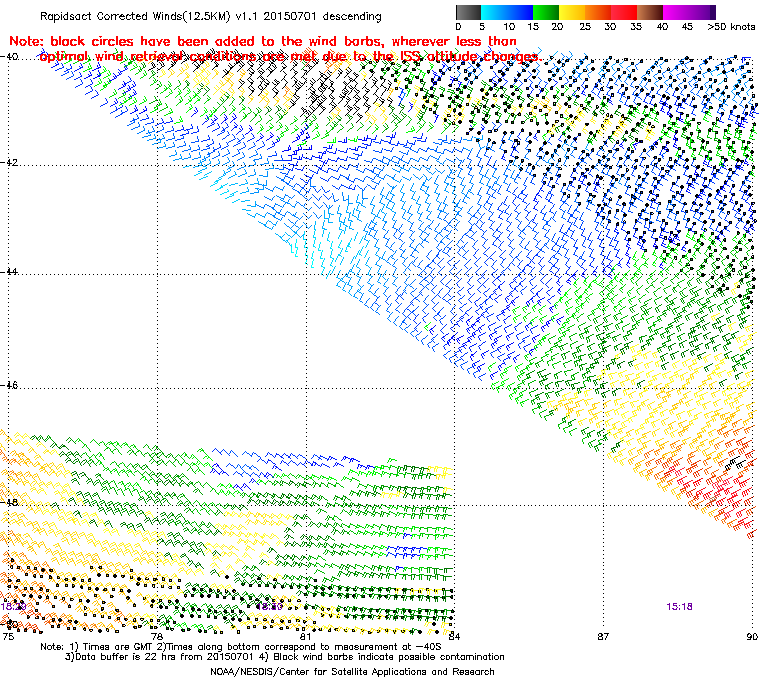Click the '-46' latitude axis label
Screen dimensions: 760x688
pos(9,385)
